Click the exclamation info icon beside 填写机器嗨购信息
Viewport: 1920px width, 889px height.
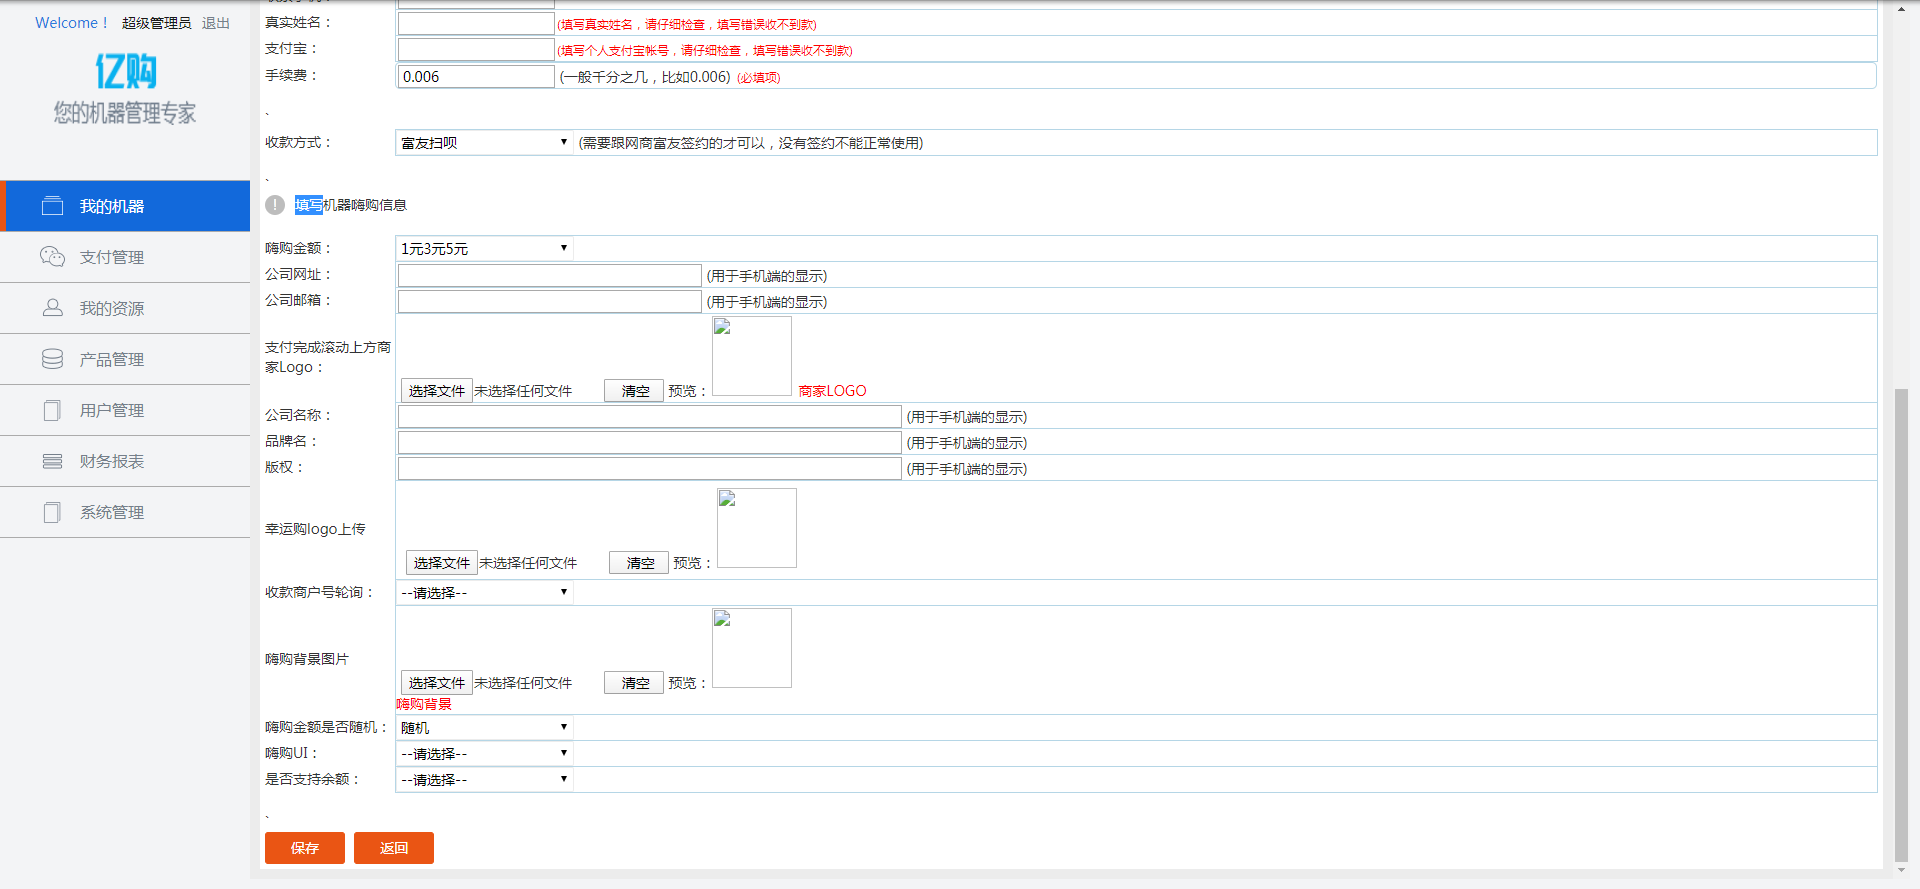pos(275,205)
